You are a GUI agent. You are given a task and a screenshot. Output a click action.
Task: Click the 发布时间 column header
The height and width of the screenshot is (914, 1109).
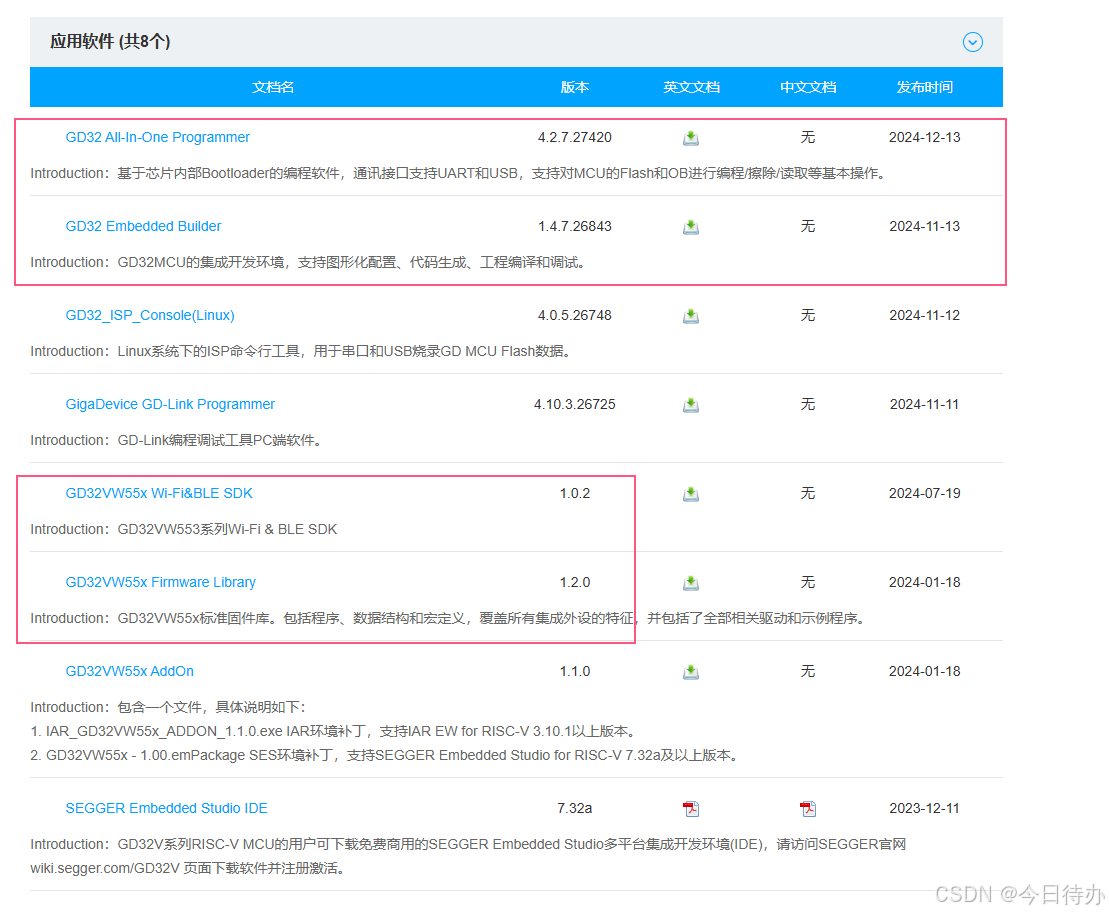(924, 88)
